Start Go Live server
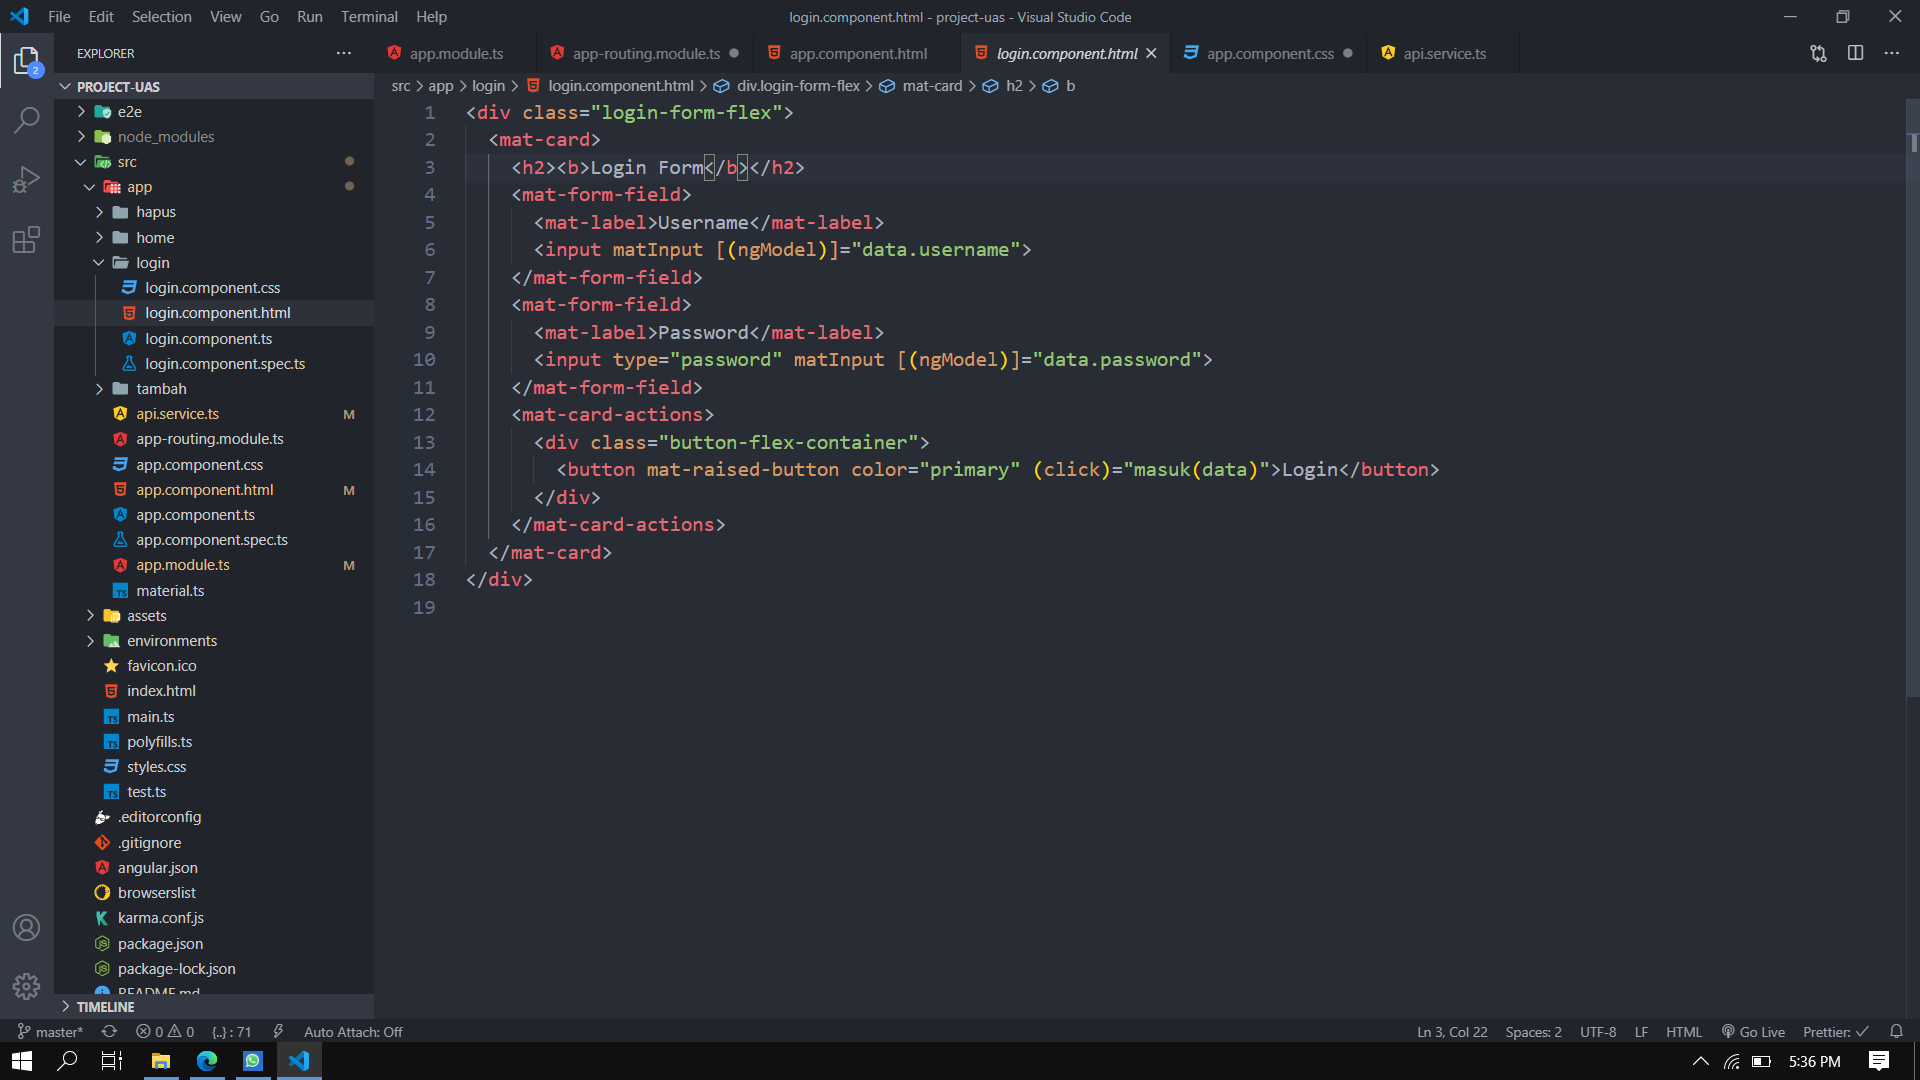Viewport: 1920px width, 1080px height. 1753,1031
